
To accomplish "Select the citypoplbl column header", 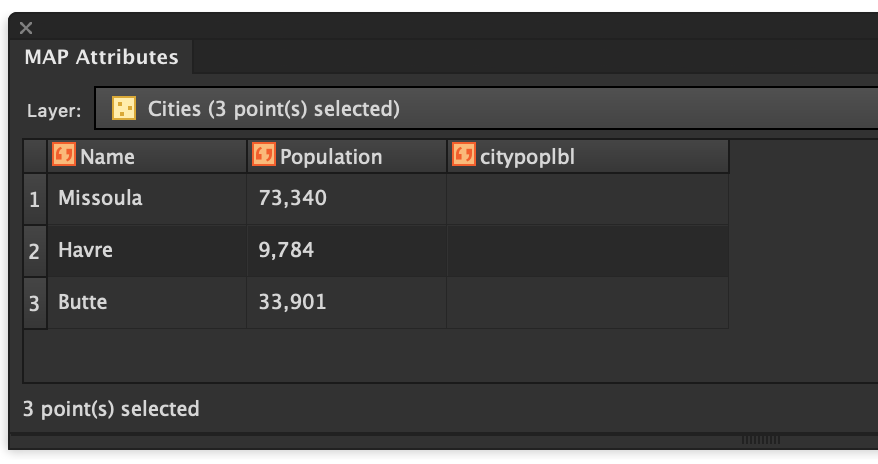I will click(x=588, y=156).
